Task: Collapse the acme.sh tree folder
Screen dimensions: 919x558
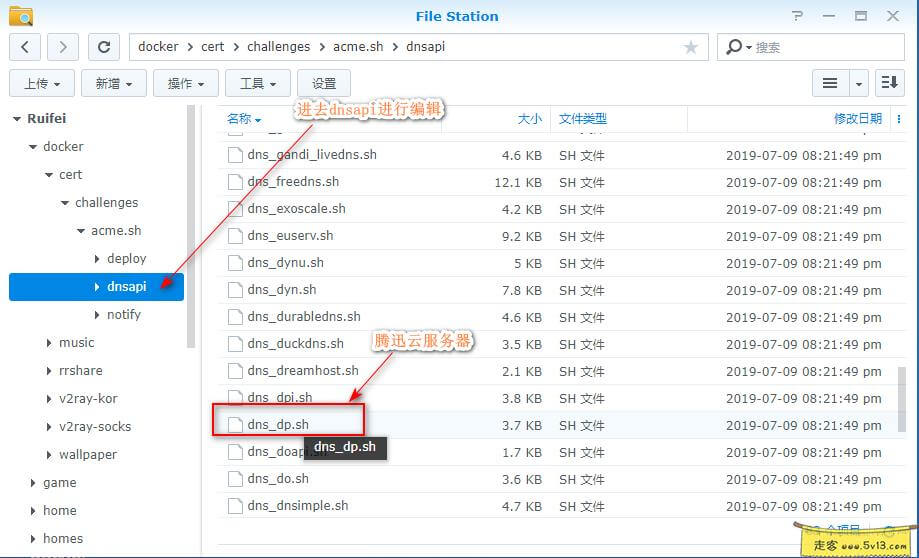Action: point(81,231)
